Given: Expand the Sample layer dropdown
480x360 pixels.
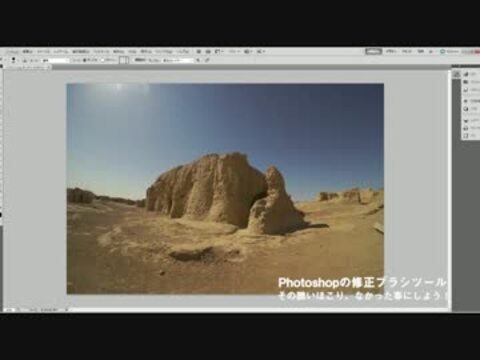Looking at the screenshot, I should pos(178,60).
